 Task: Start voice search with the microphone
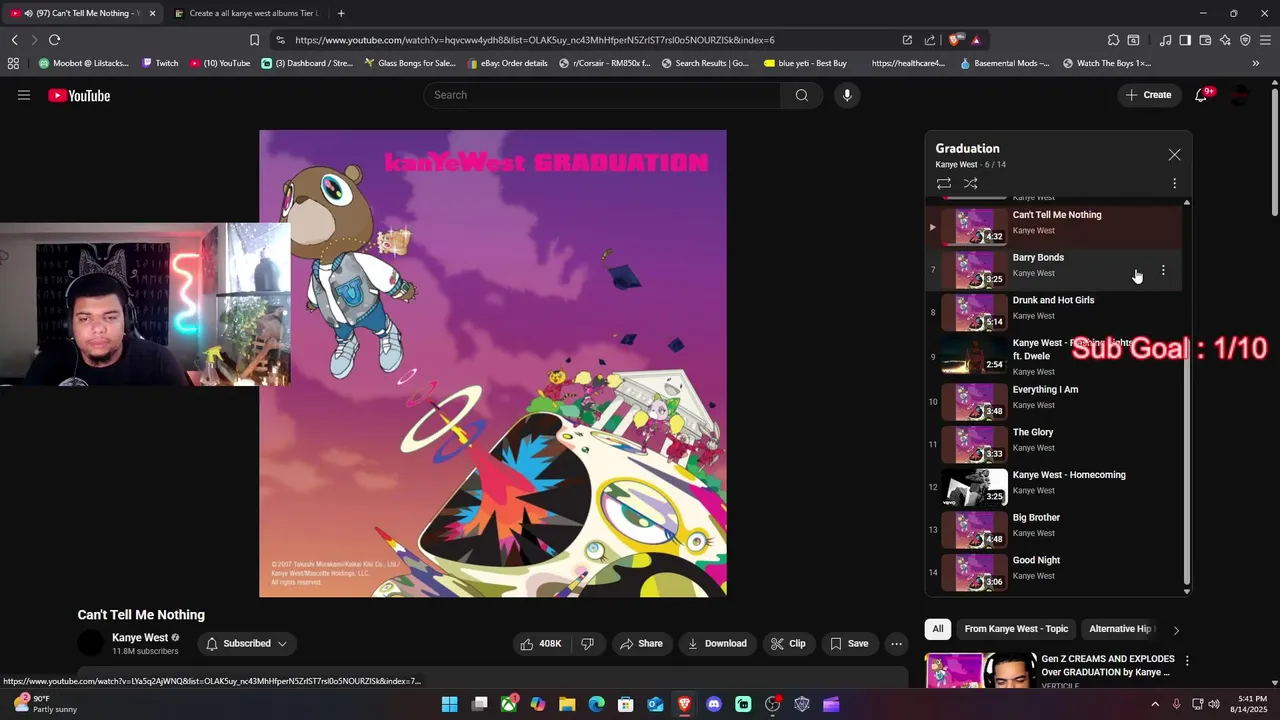point(847,95)
